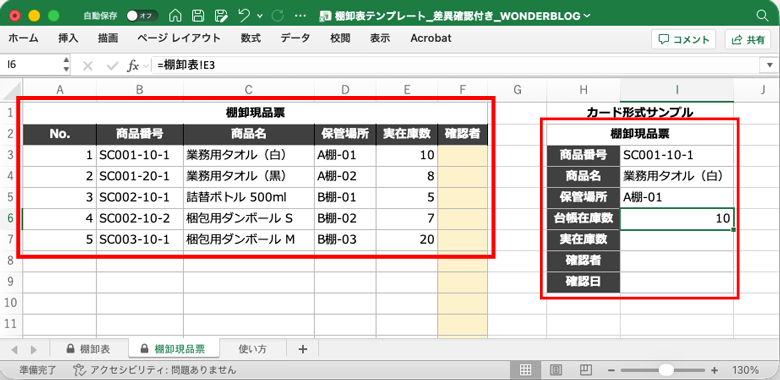Select the 確認者 header in the list table

463,134
